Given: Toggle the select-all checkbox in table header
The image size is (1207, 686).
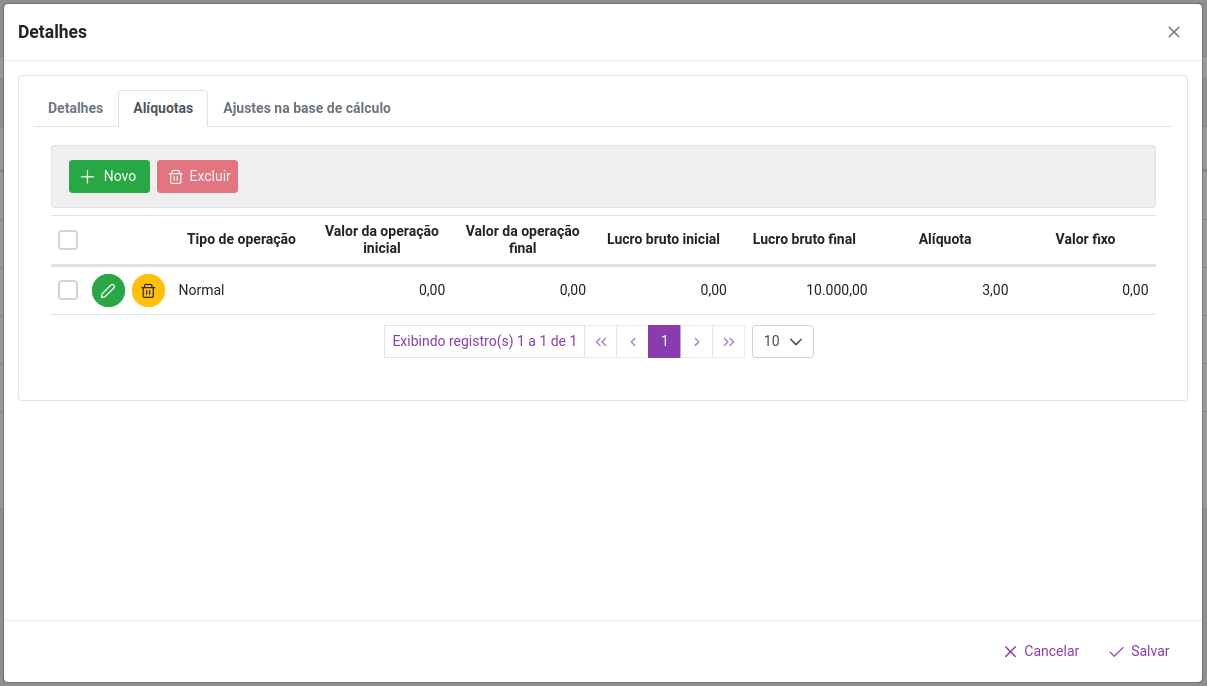Looking at the screenshot, I should [68, 240].
